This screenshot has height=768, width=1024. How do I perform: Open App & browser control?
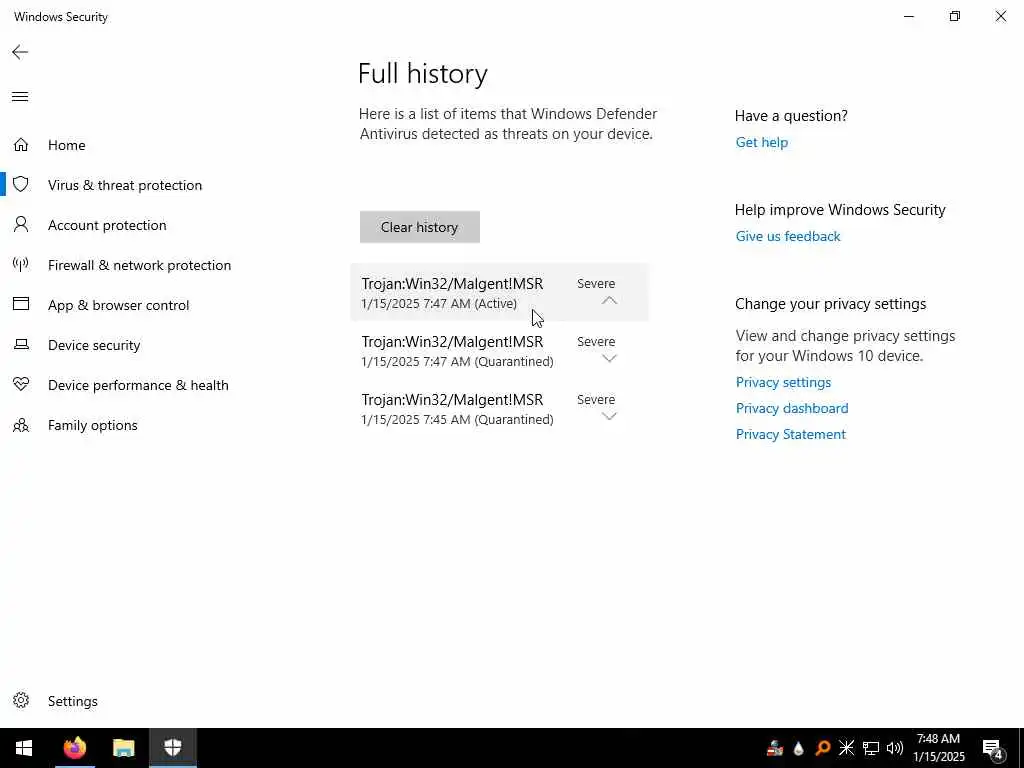click(x=118, y=305)
